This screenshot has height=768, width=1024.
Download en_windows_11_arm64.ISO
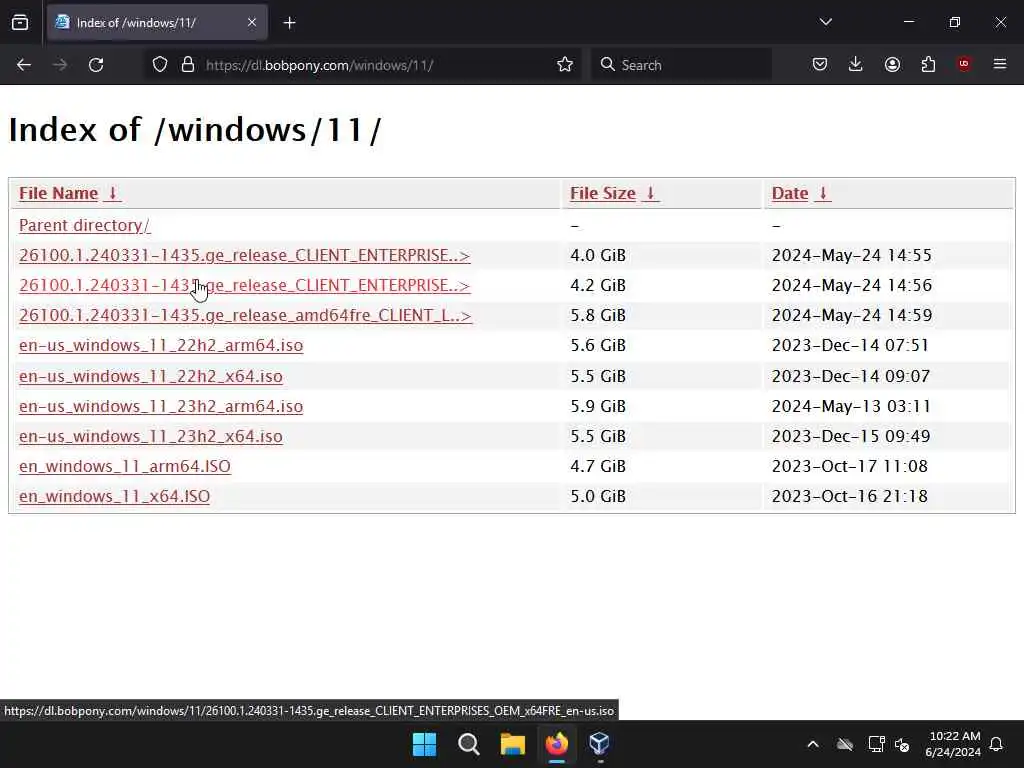[x=125, y=466]
